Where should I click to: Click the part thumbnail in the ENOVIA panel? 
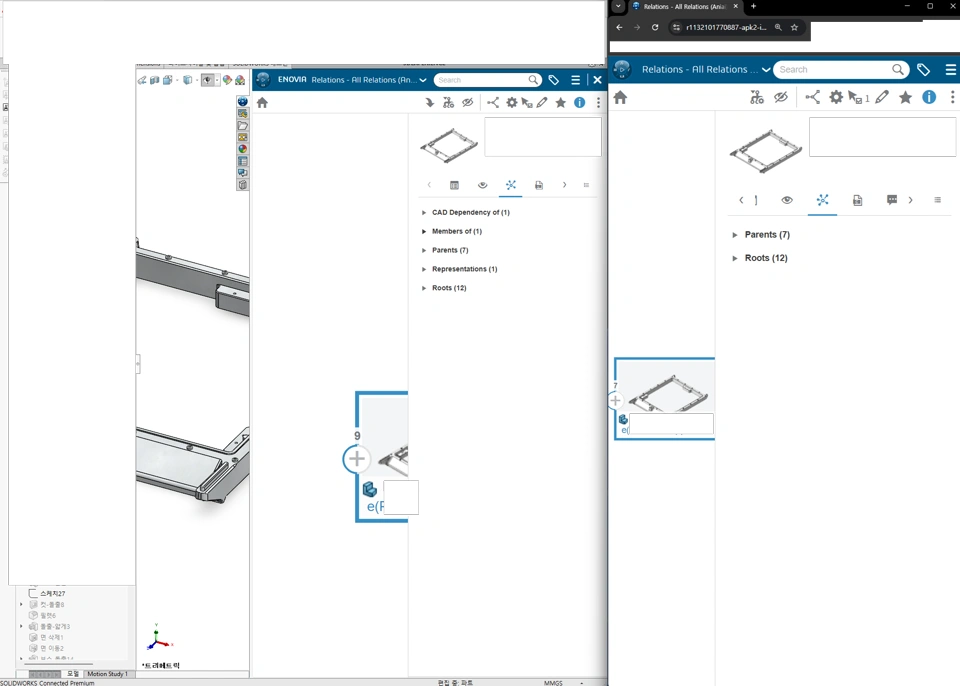pyautogui.click(x=449, y=145)
